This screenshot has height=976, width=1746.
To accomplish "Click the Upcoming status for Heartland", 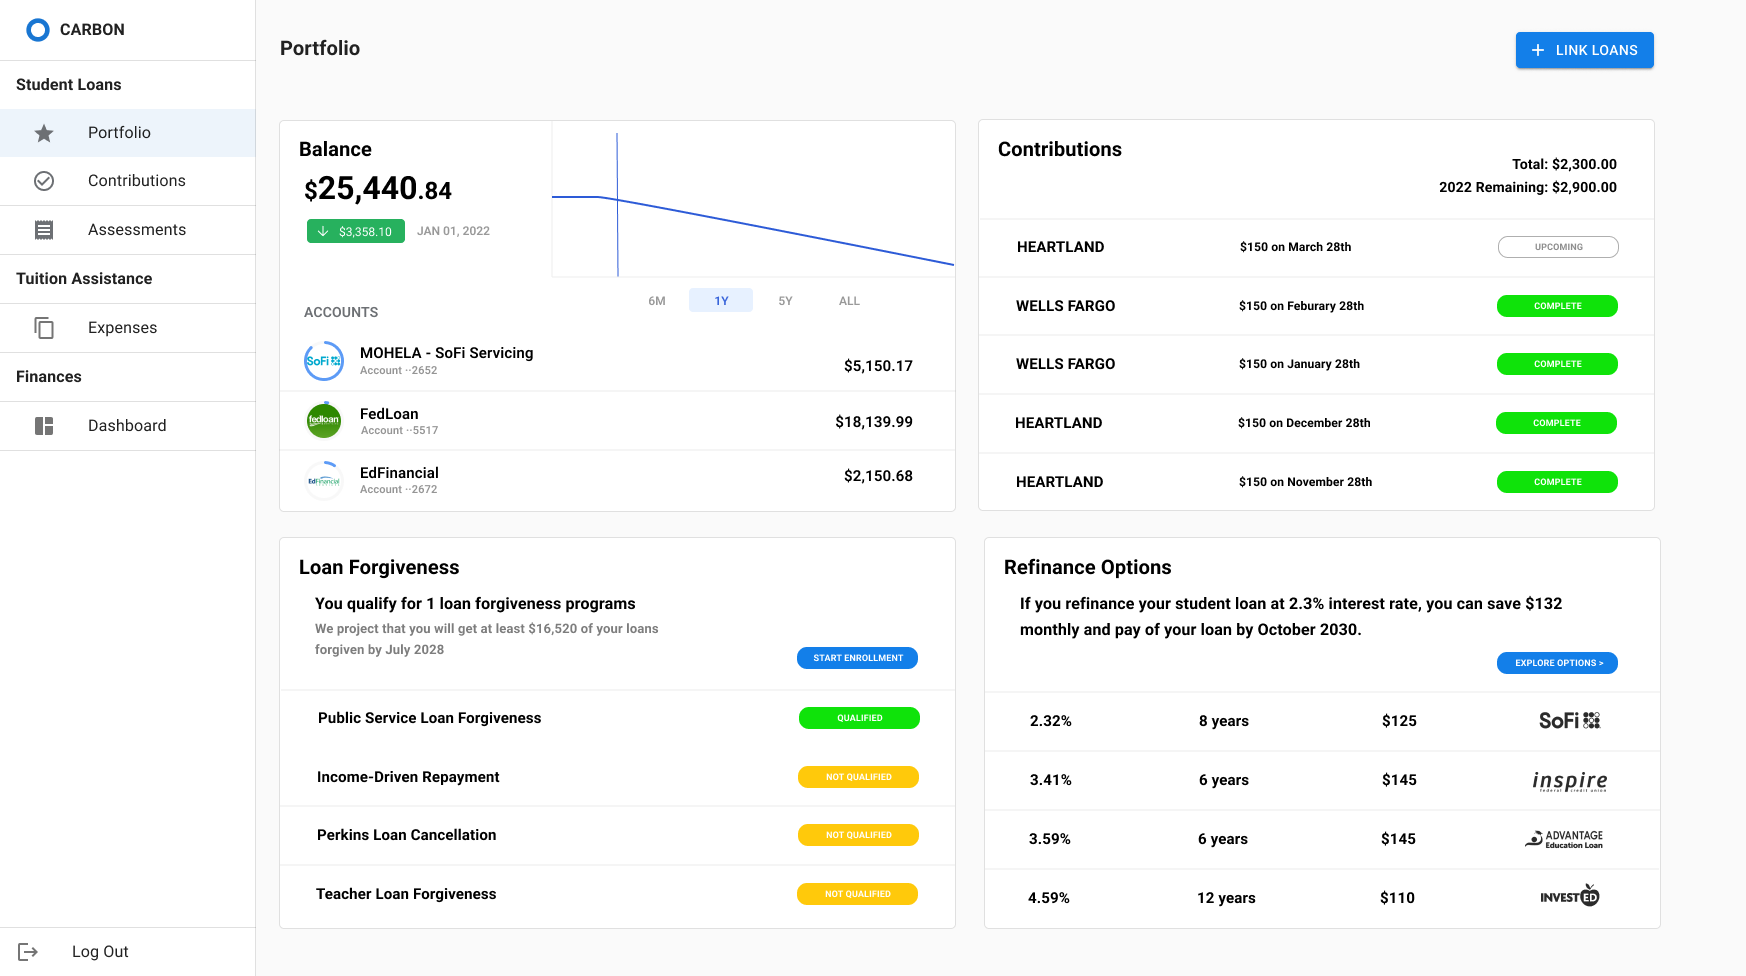I will 1558,247.
